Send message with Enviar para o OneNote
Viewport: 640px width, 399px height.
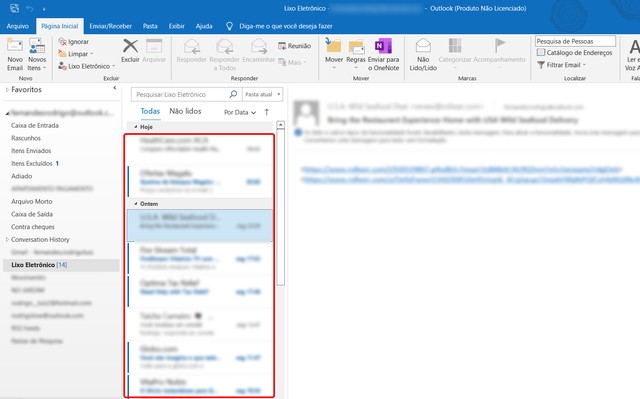click(383, 55)
